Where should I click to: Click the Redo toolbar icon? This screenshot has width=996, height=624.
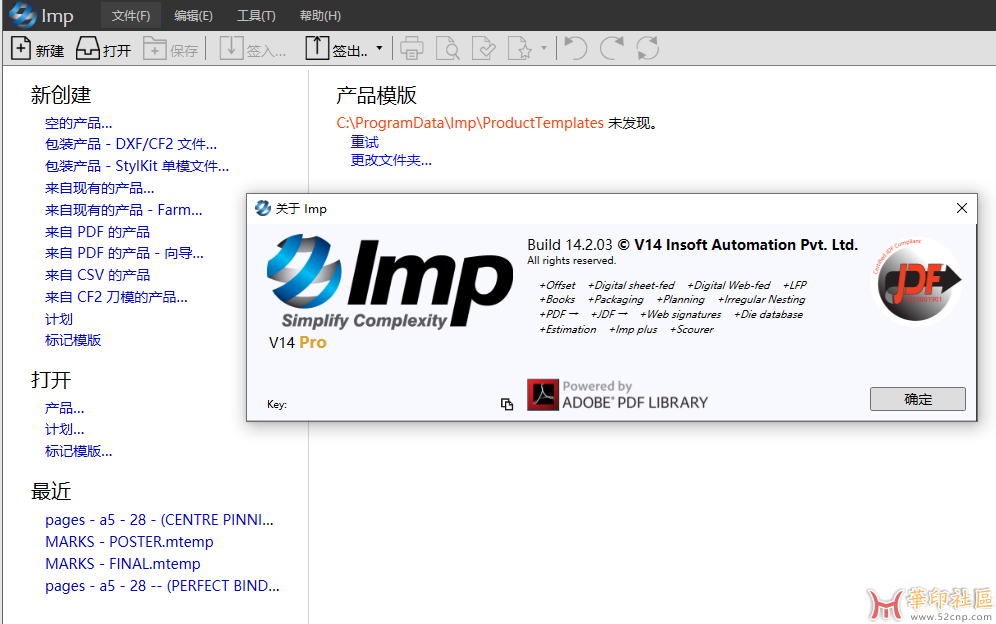point(612,48)
